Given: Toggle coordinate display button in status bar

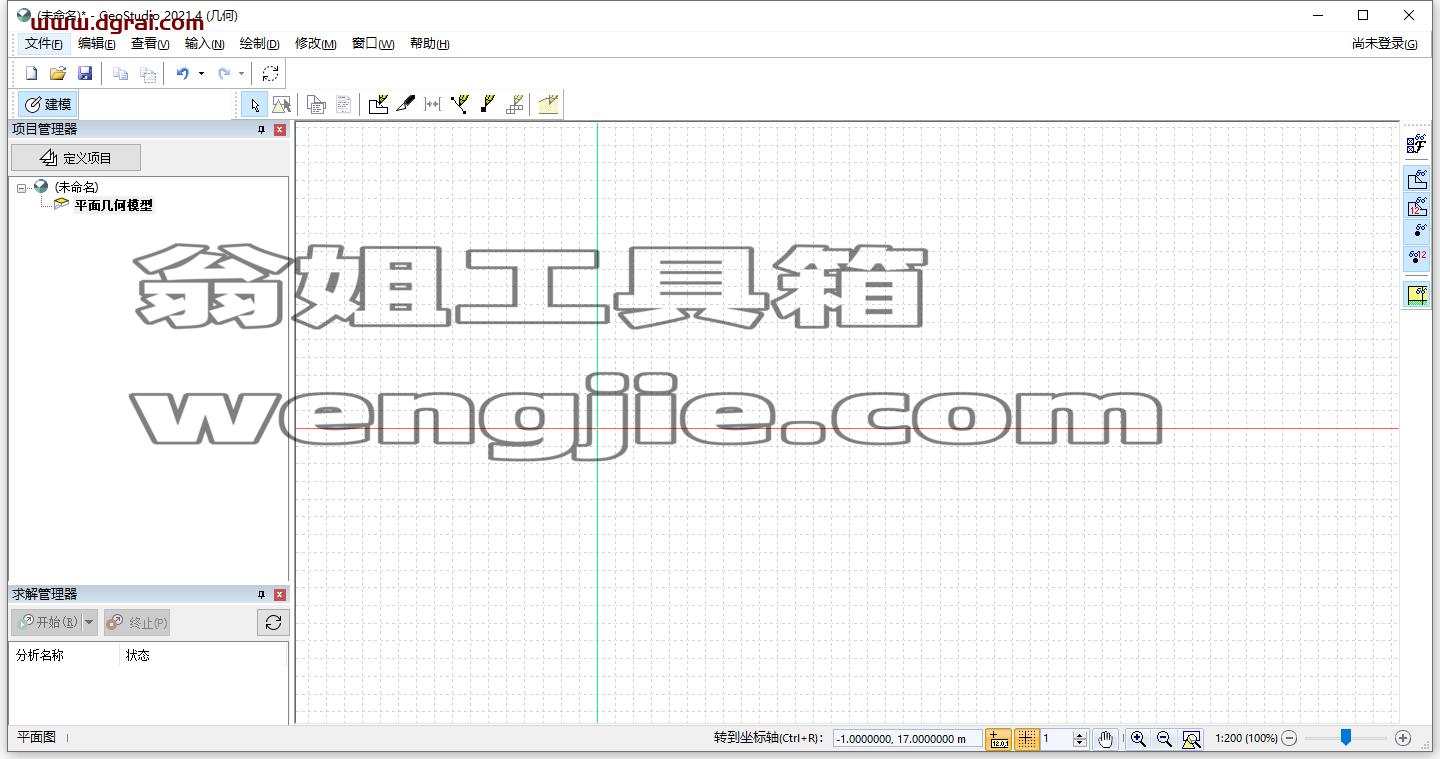Looking at the screenshot, I should tap(998, 739).
